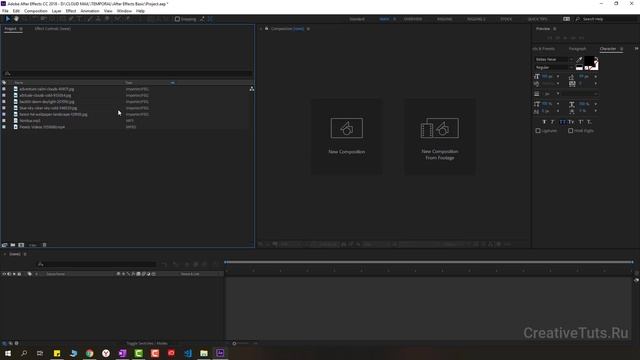Expand hidden panels with double arrow
This screenshot has height=360, width=640.
[636, 49]
